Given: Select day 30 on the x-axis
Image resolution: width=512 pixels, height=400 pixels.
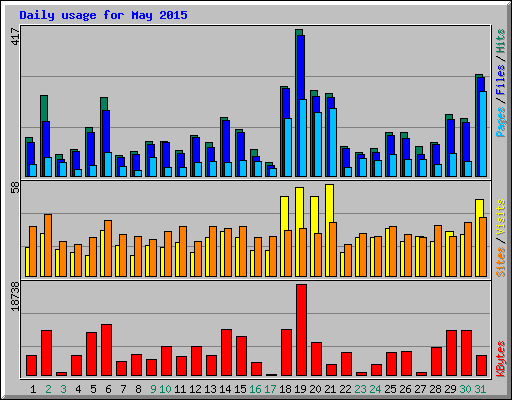Looking at the screenshot, I should [465, 389].
